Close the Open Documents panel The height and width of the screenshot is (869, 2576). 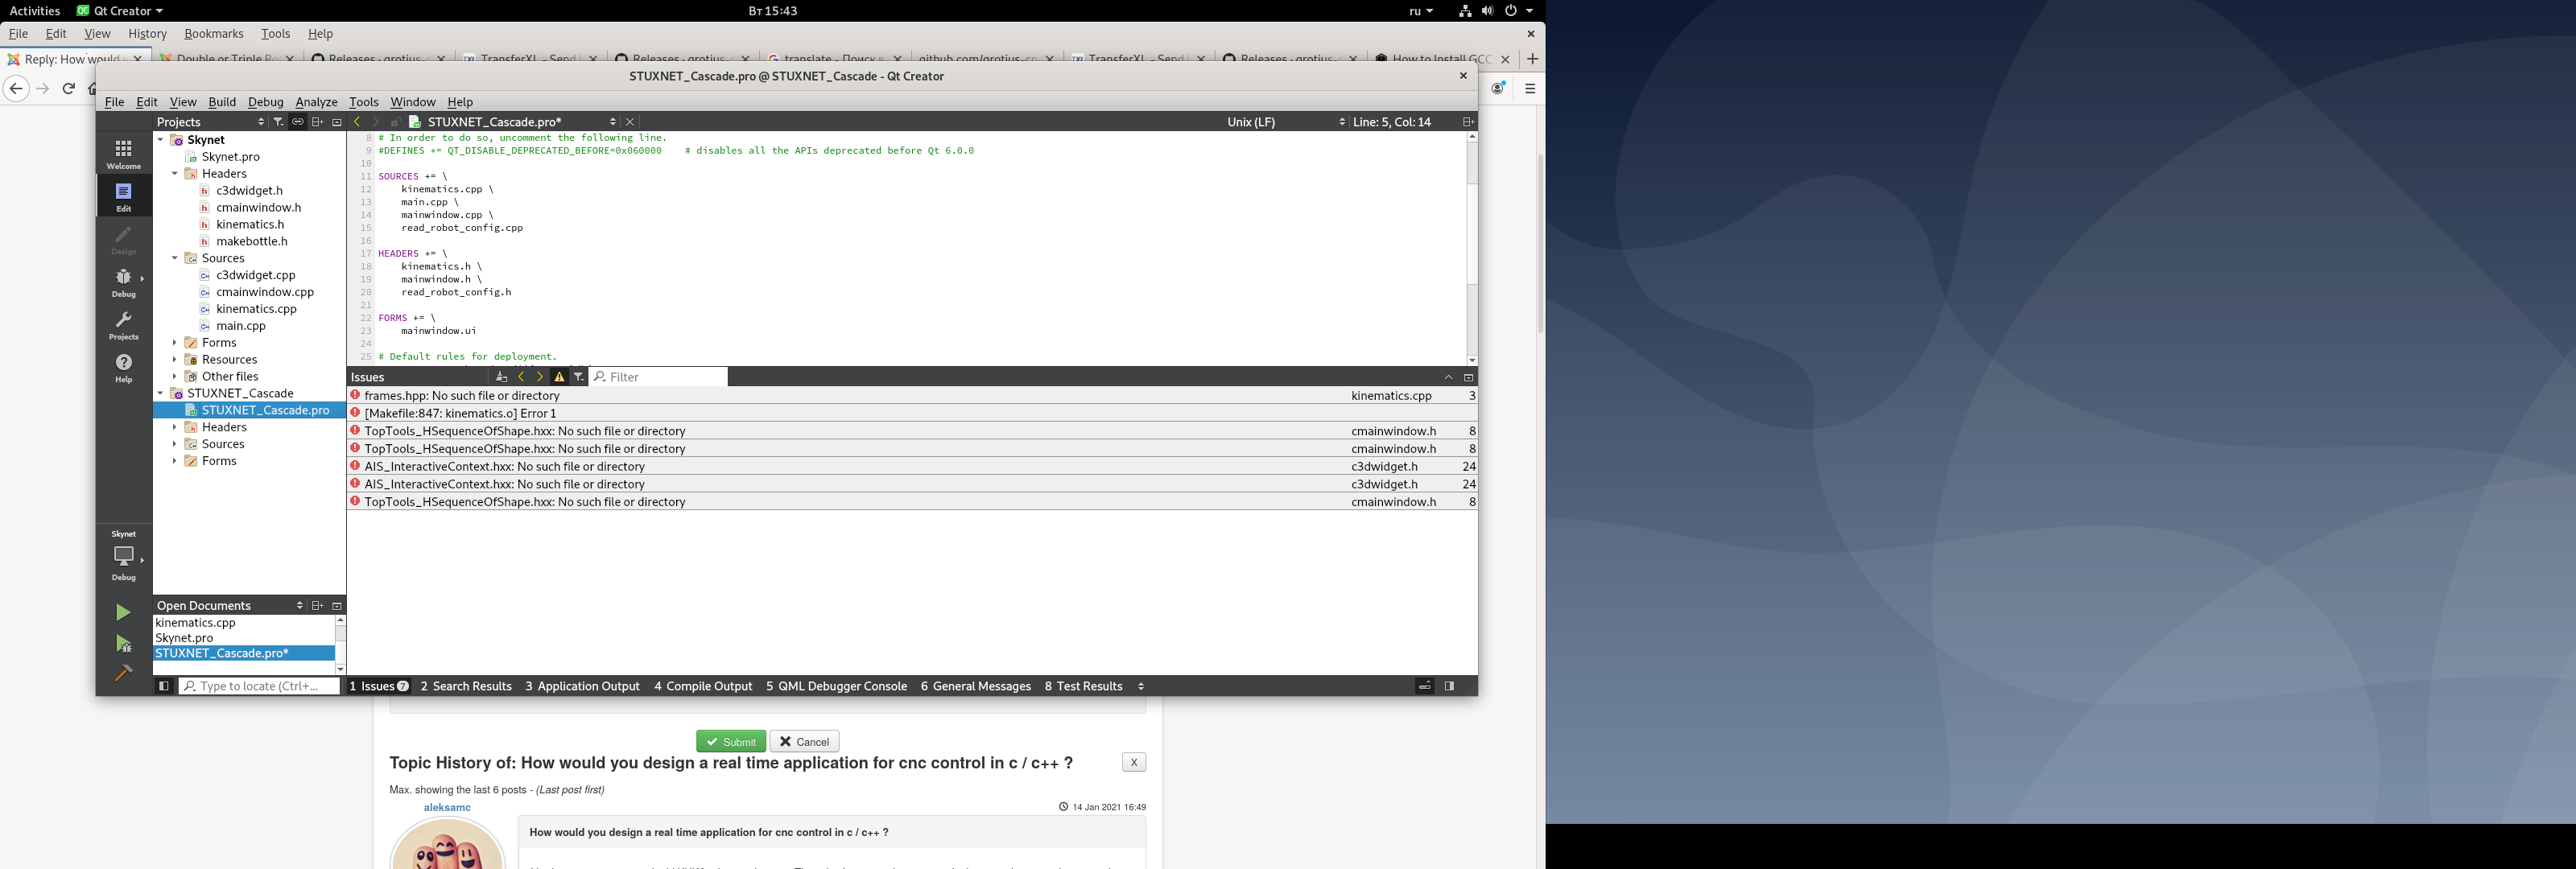(x=337, y=606)
